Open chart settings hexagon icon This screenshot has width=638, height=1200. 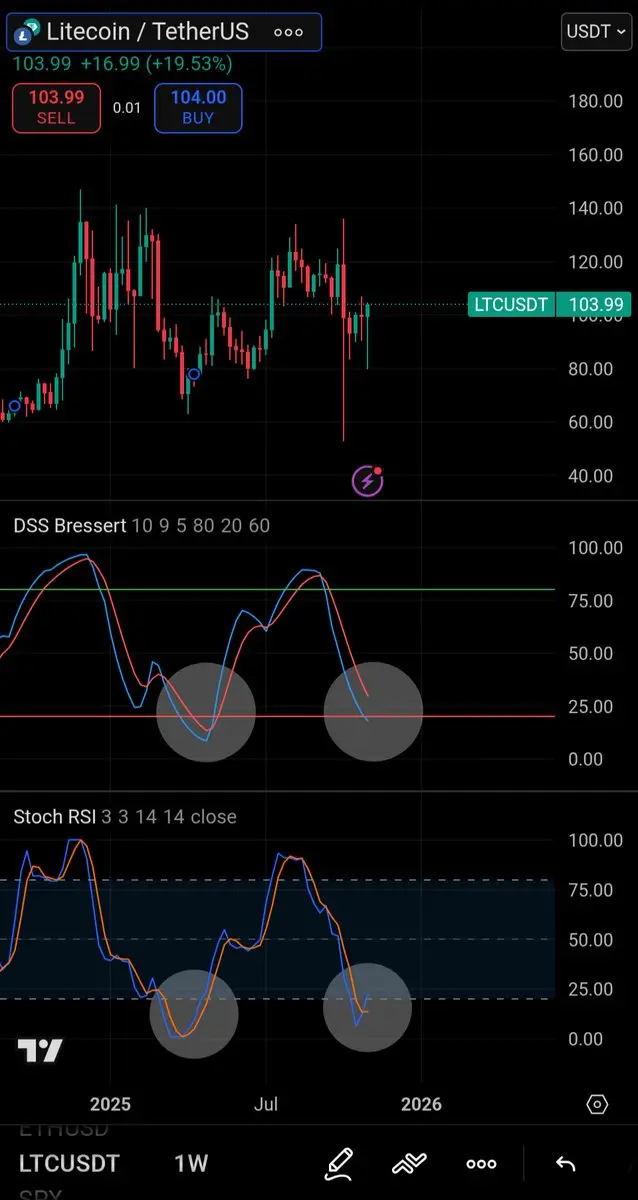pos(597,1104)
